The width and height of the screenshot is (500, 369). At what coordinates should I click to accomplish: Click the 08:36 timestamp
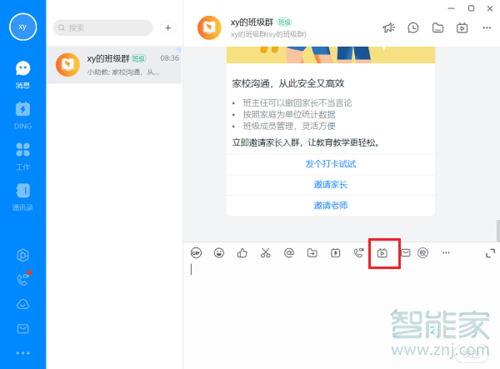point(170,58)
